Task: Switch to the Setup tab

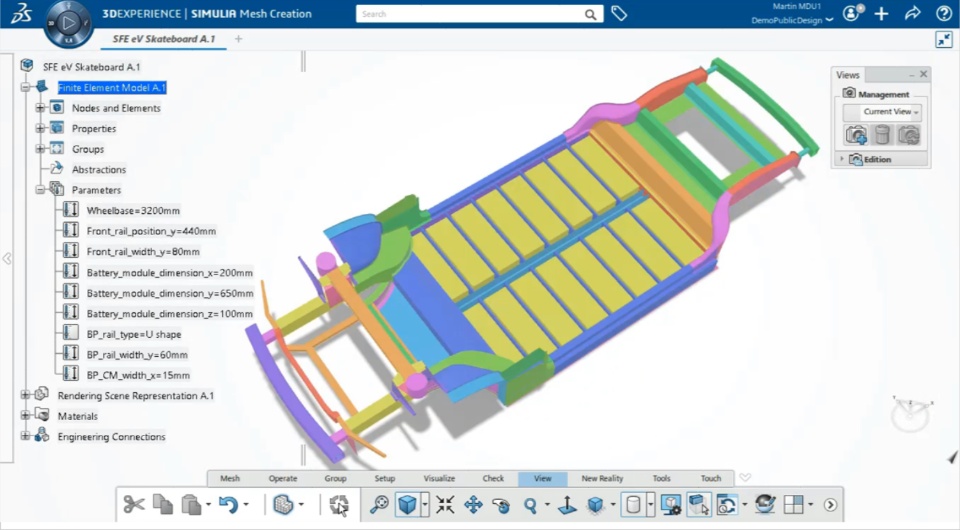Action: [384, 479]
